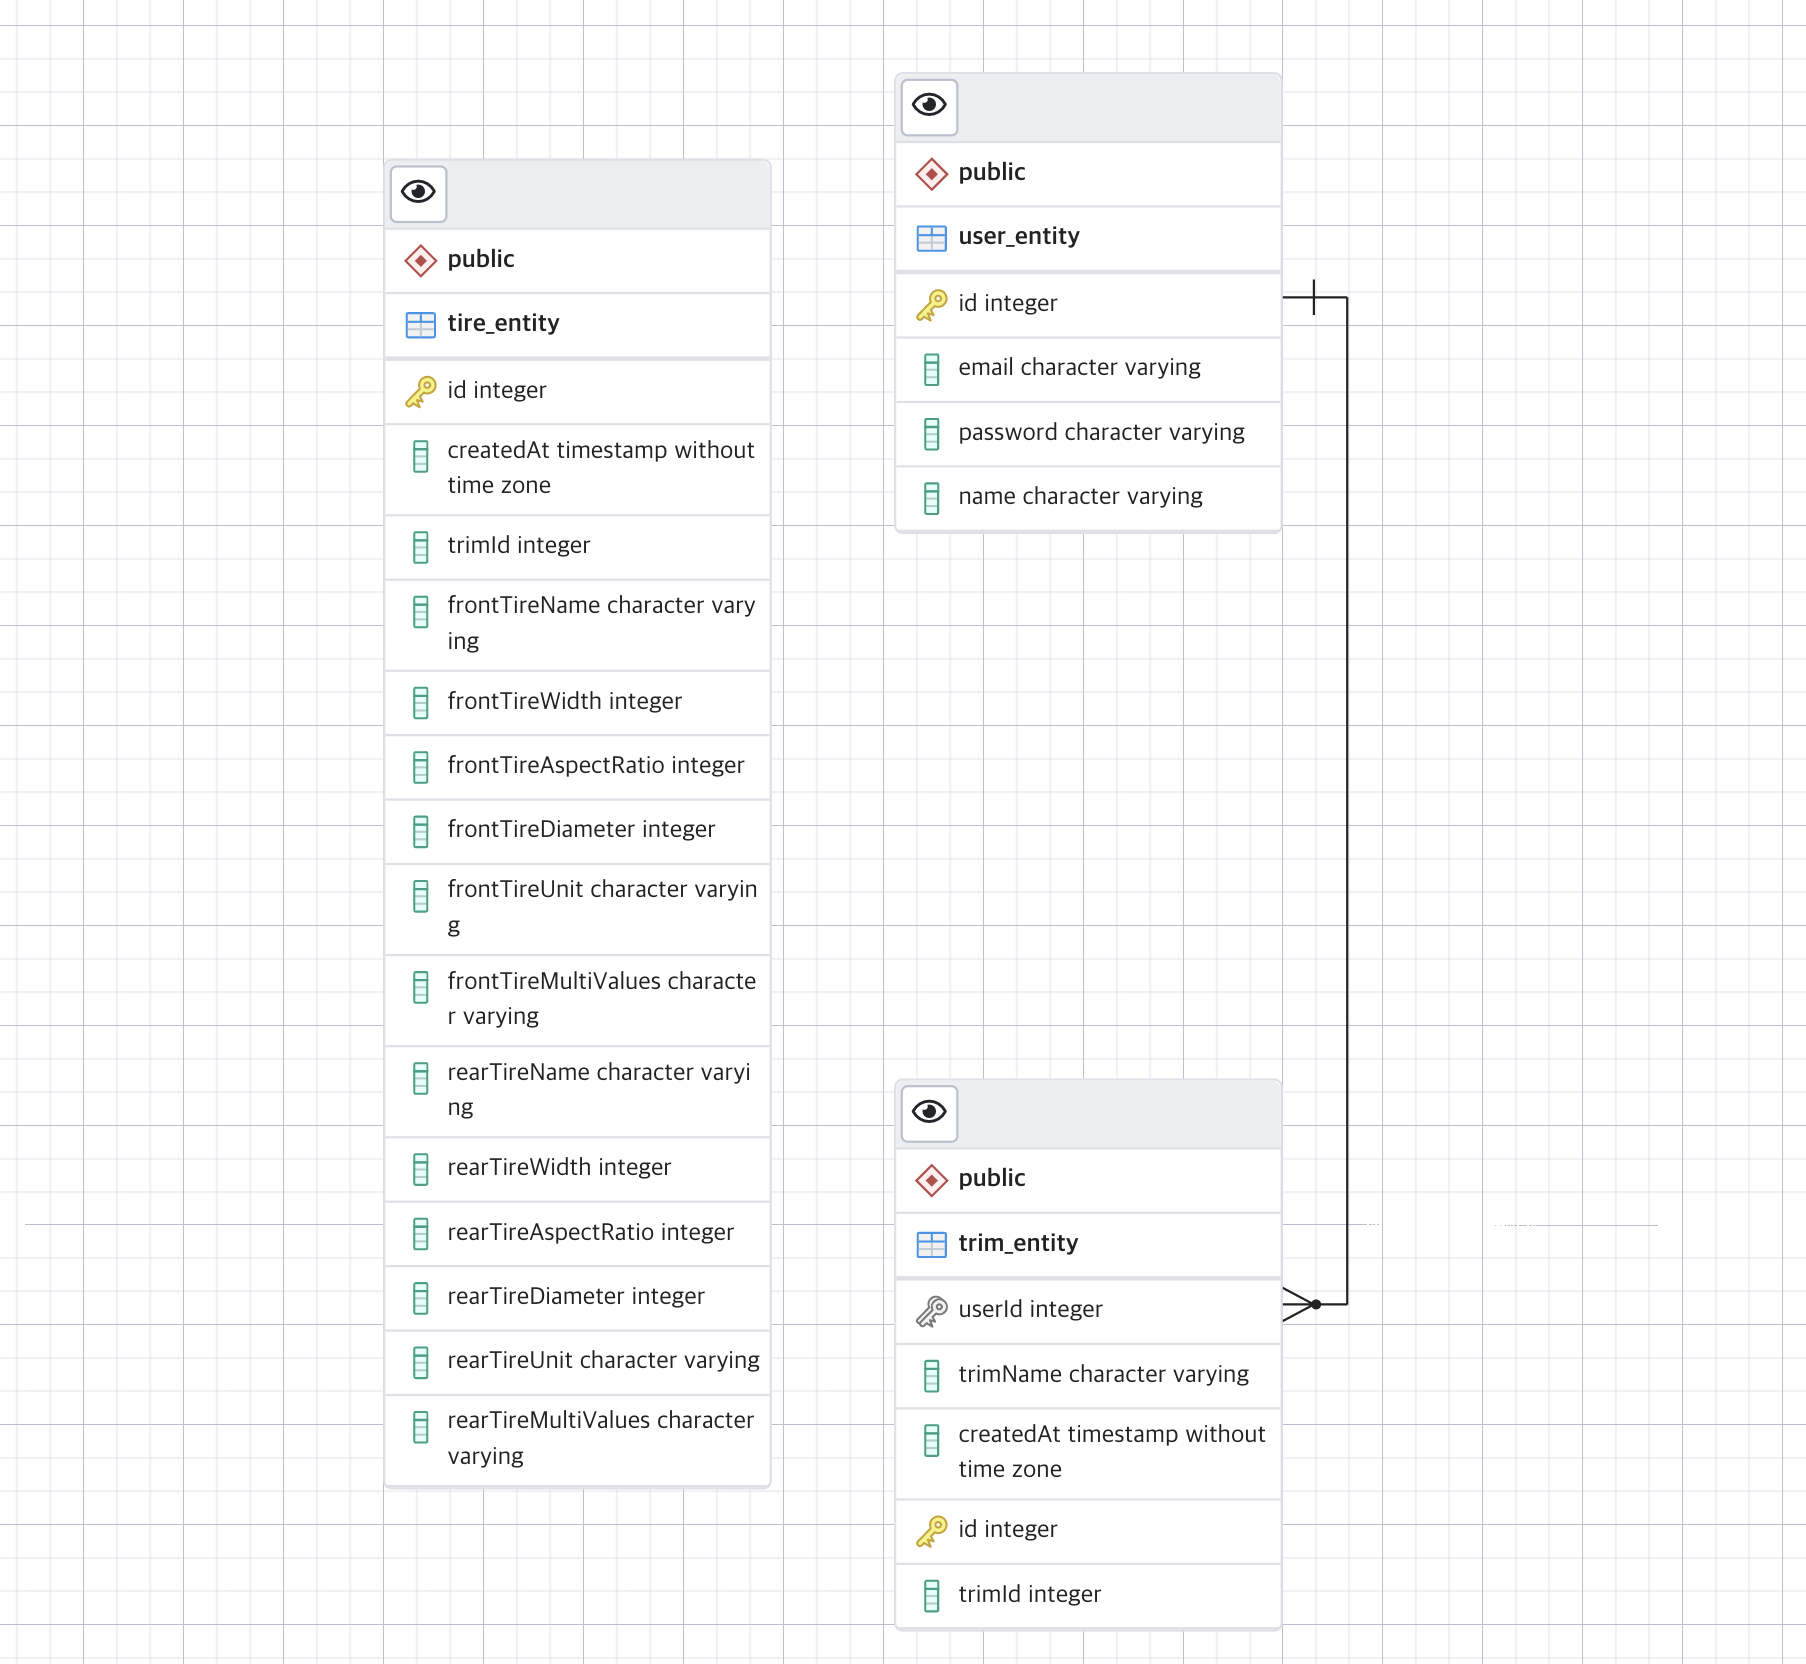
Task: Click the table icon beside user_entity
Action: click(932, 238)
